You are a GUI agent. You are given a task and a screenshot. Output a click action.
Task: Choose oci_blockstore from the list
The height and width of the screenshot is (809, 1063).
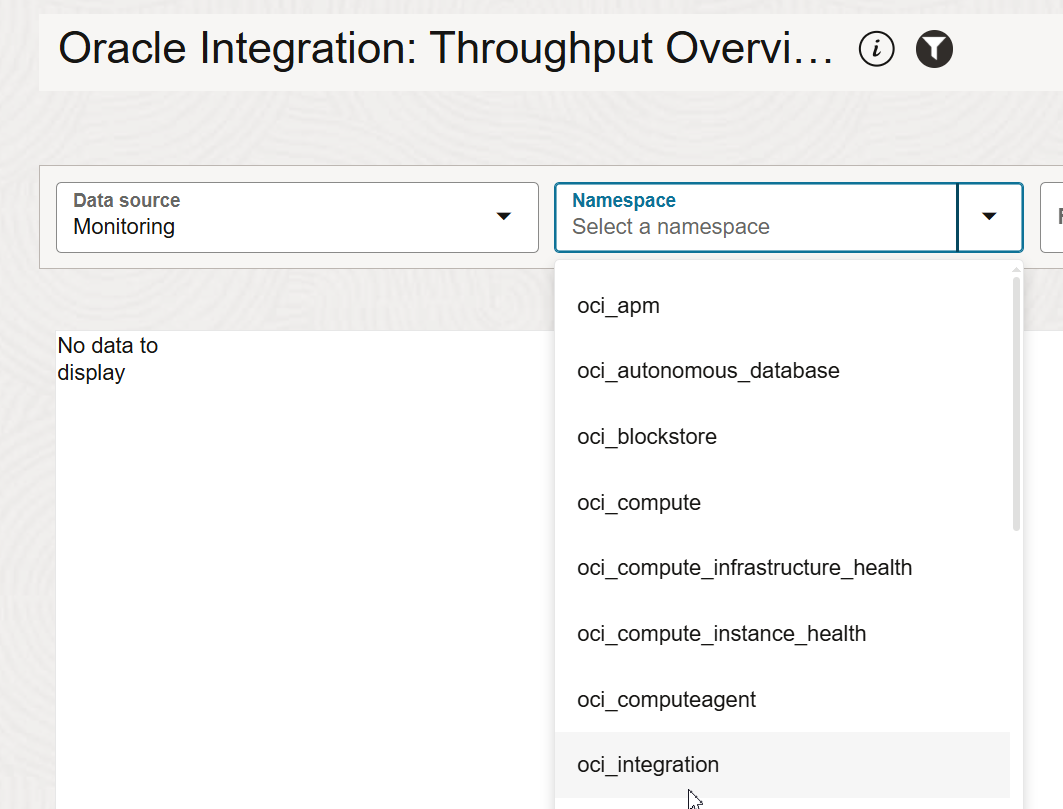(x=782, y=437)
